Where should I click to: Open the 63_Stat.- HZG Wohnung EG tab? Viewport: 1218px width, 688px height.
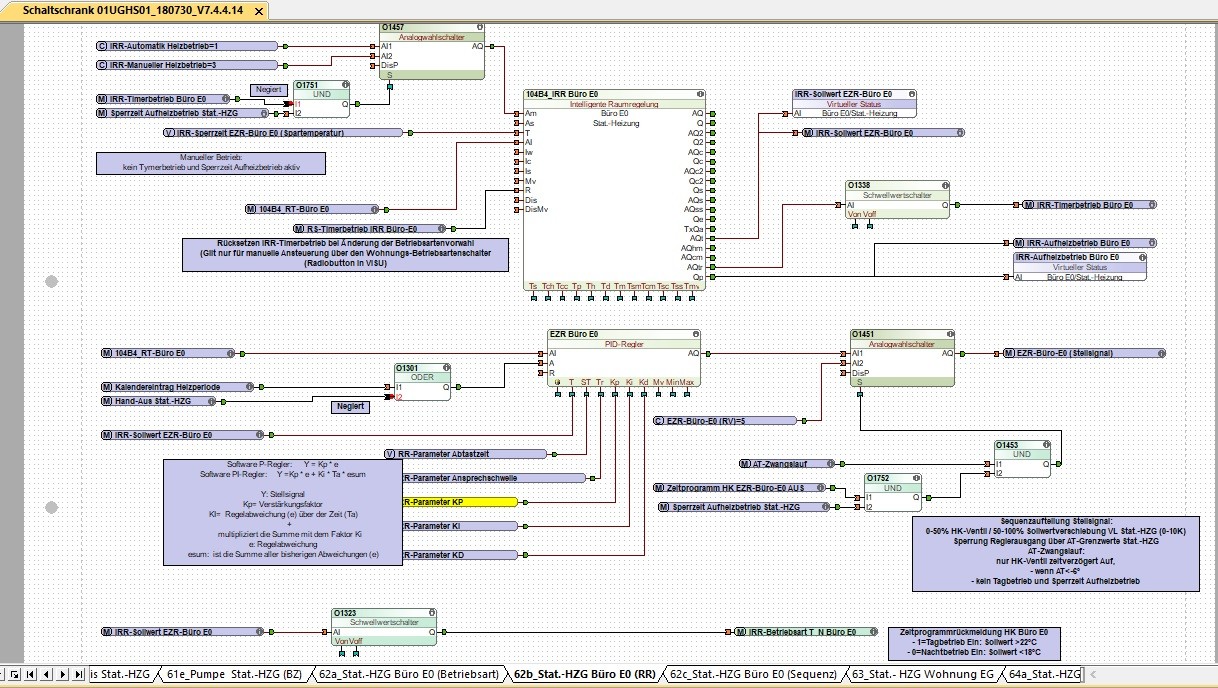(x=922, y=675)
